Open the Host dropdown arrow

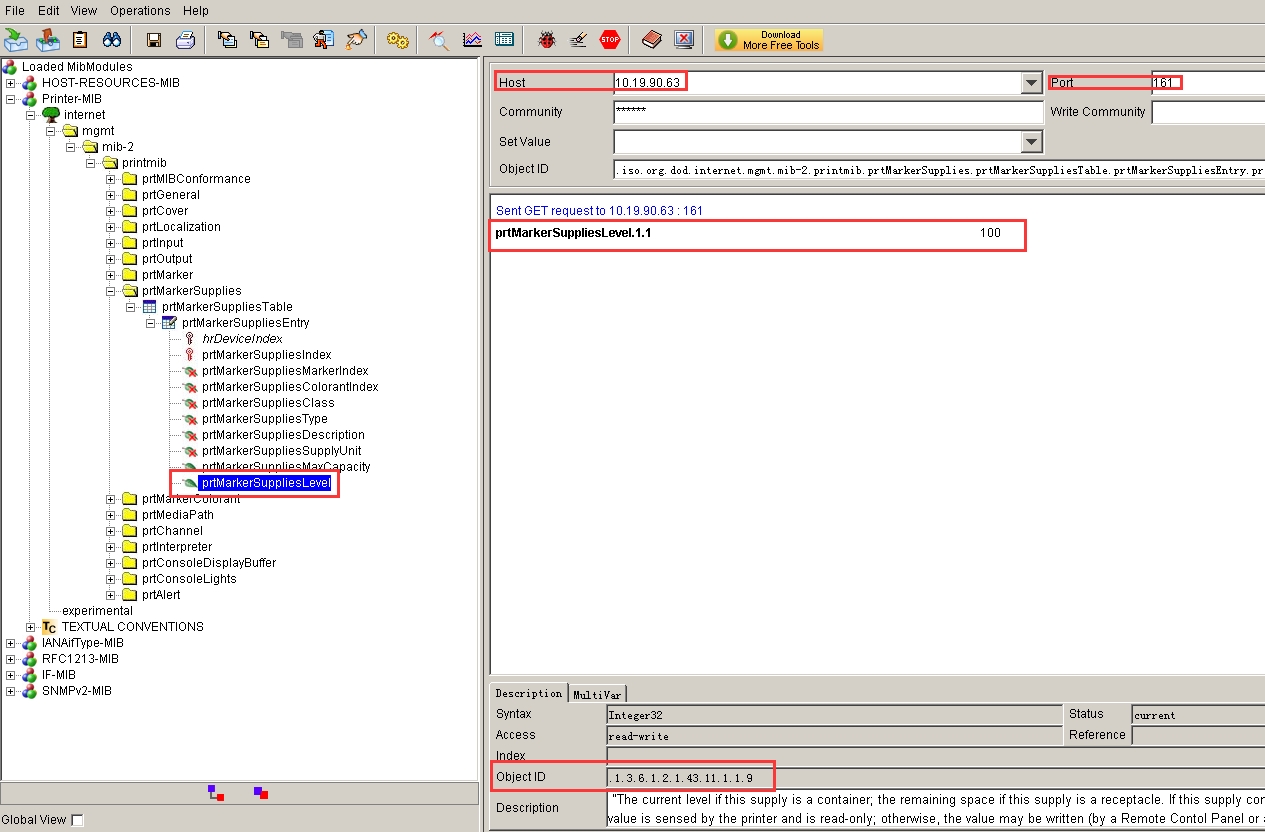pos(1032,83)
